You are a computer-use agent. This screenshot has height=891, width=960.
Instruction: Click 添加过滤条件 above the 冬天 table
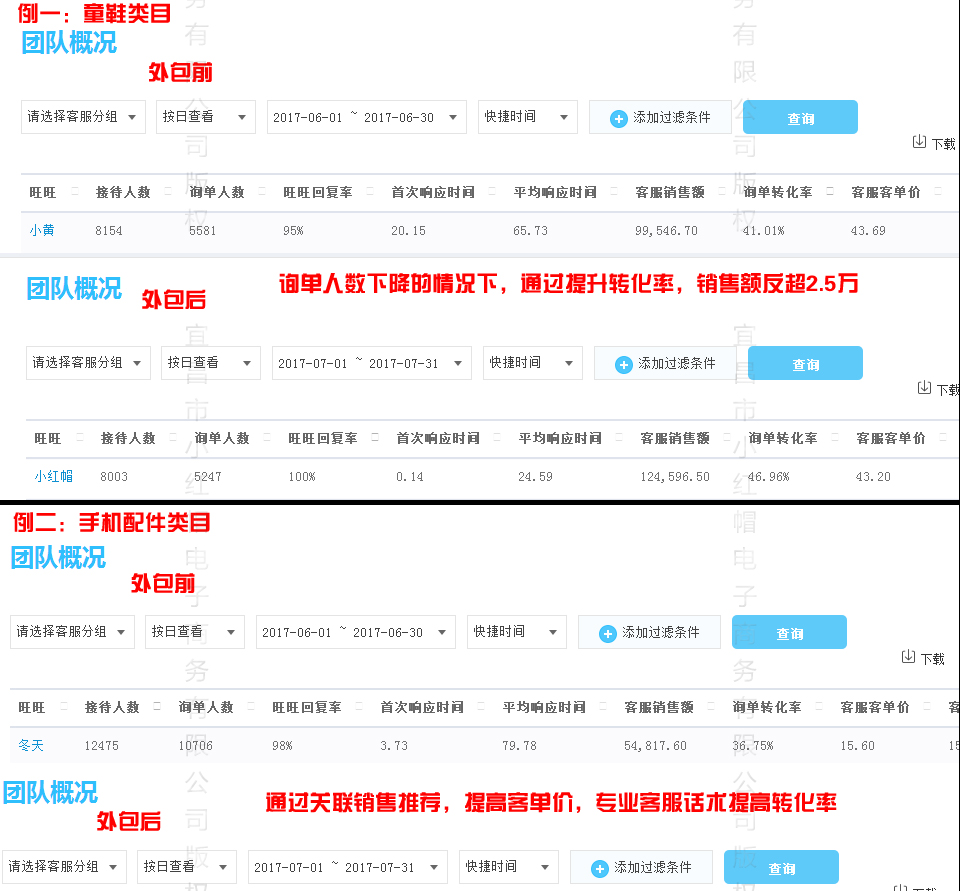pos(650,632)
